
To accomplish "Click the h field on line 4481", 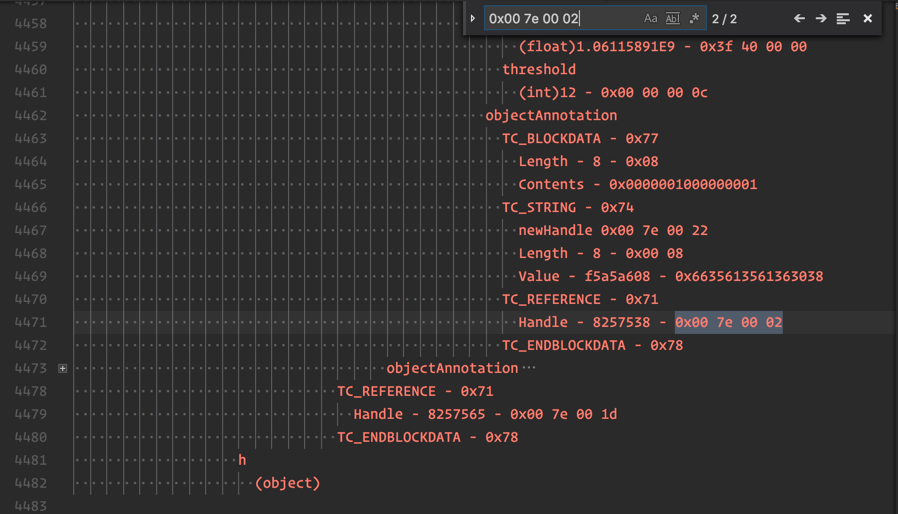I will coord(242,460).
